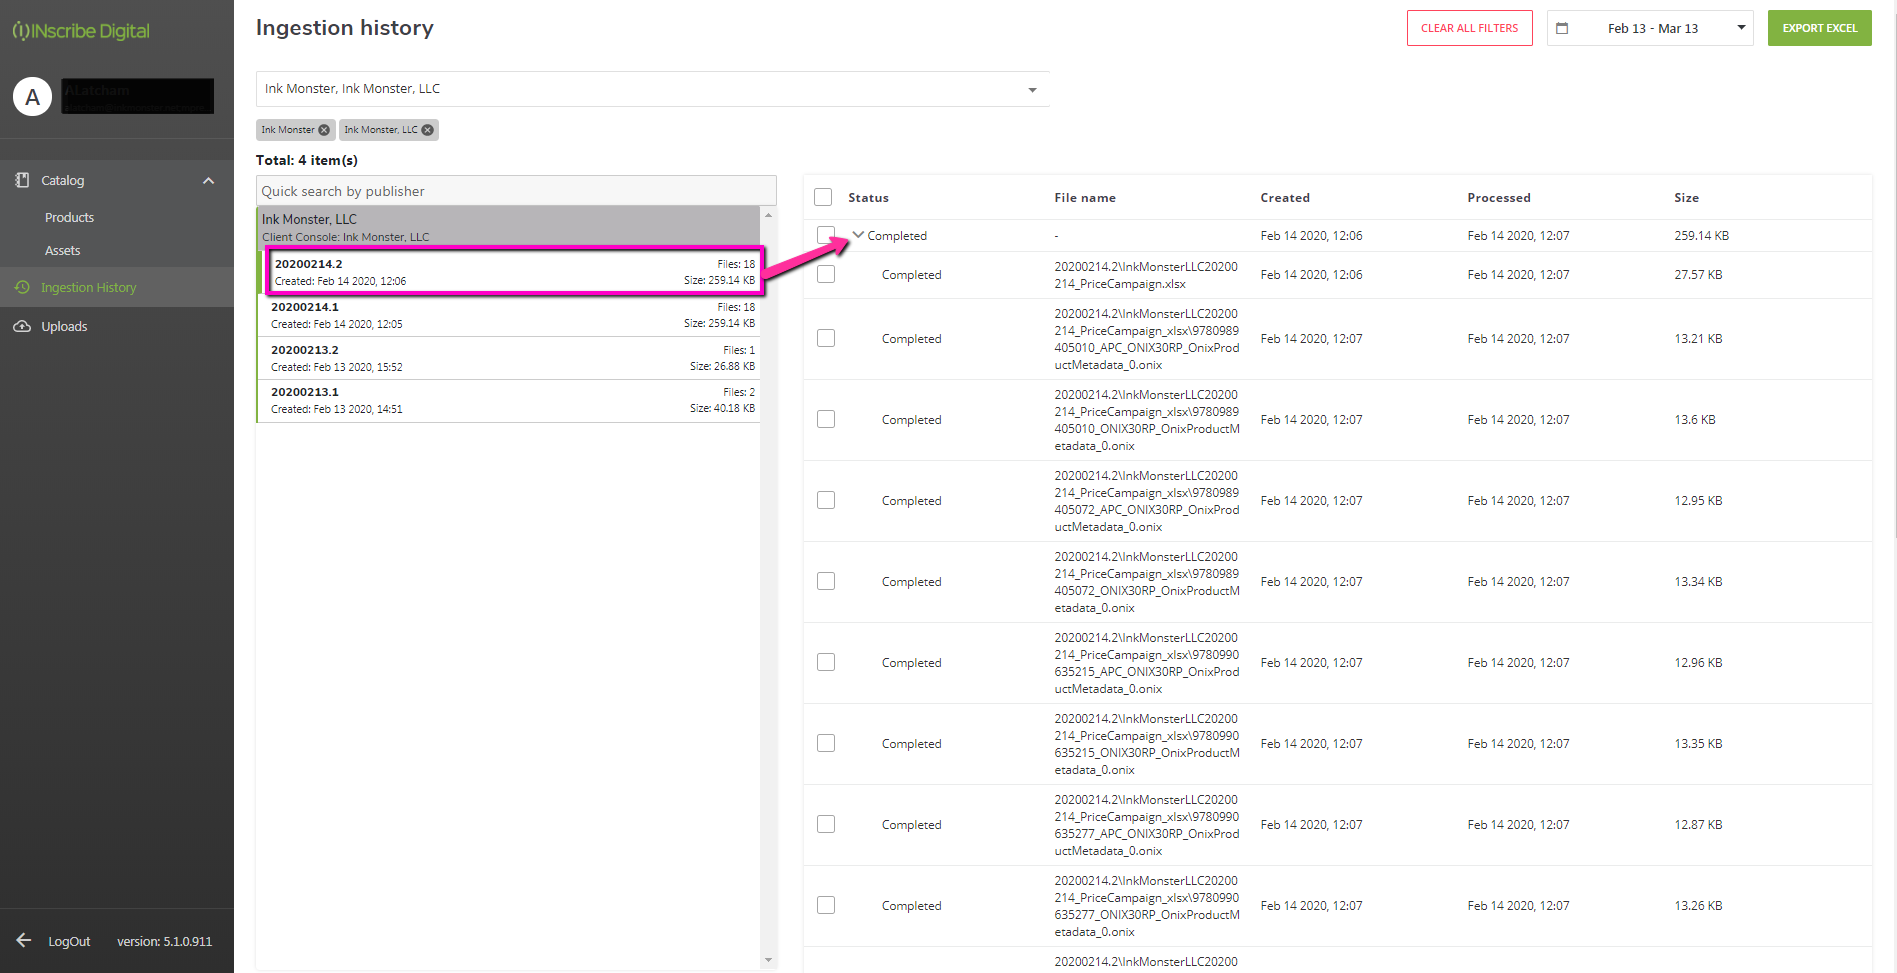Go to Ingestion History menu item
The image size is (1897, 973).
coord(117,287)
